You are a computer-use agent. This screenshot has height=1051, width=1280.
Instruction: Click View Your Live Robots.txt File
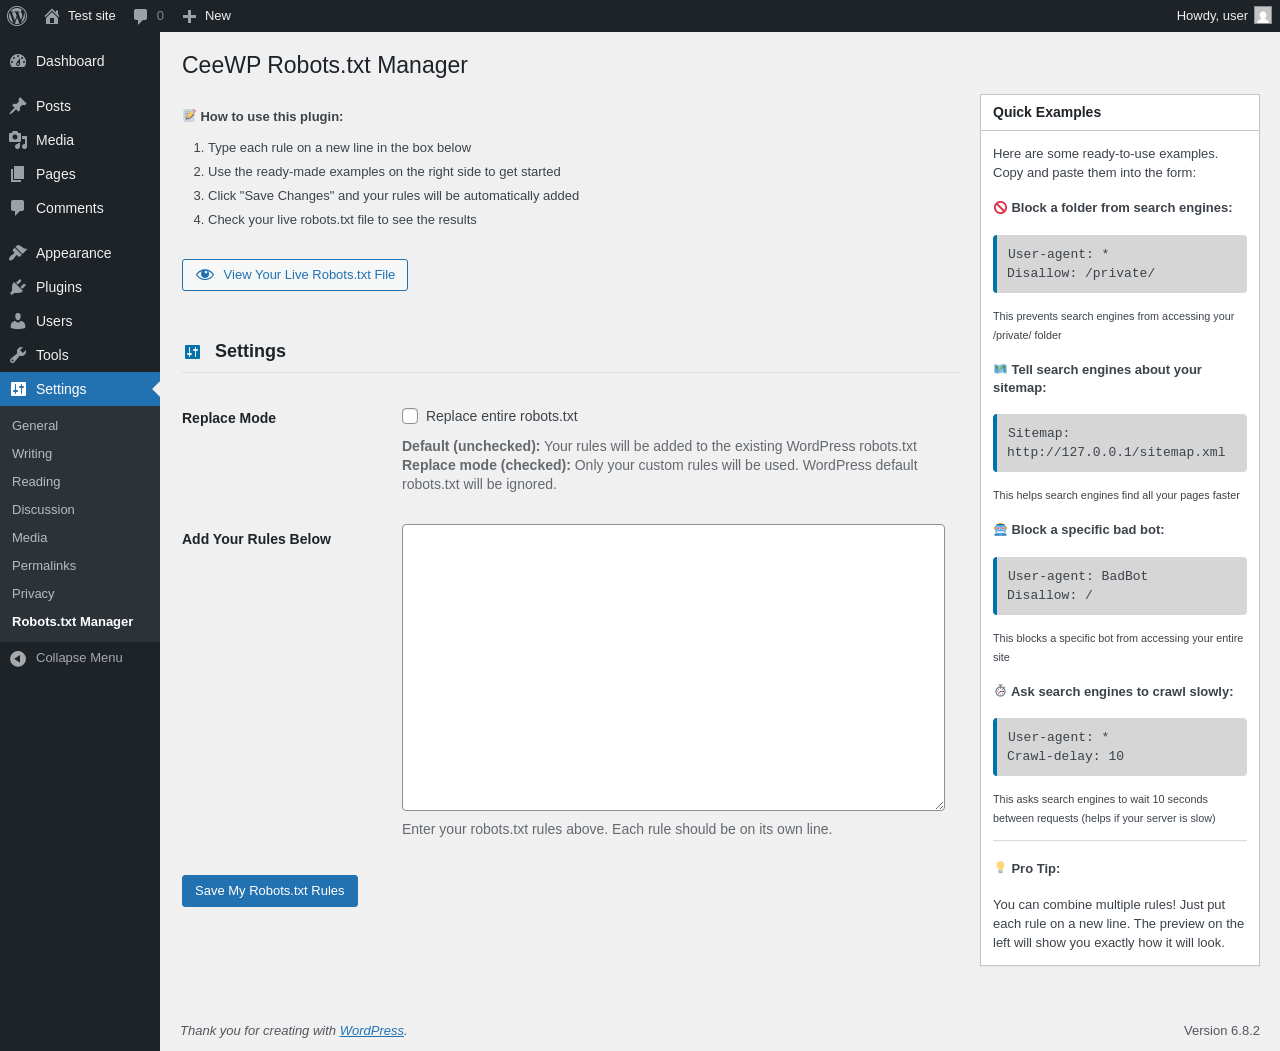295,275
